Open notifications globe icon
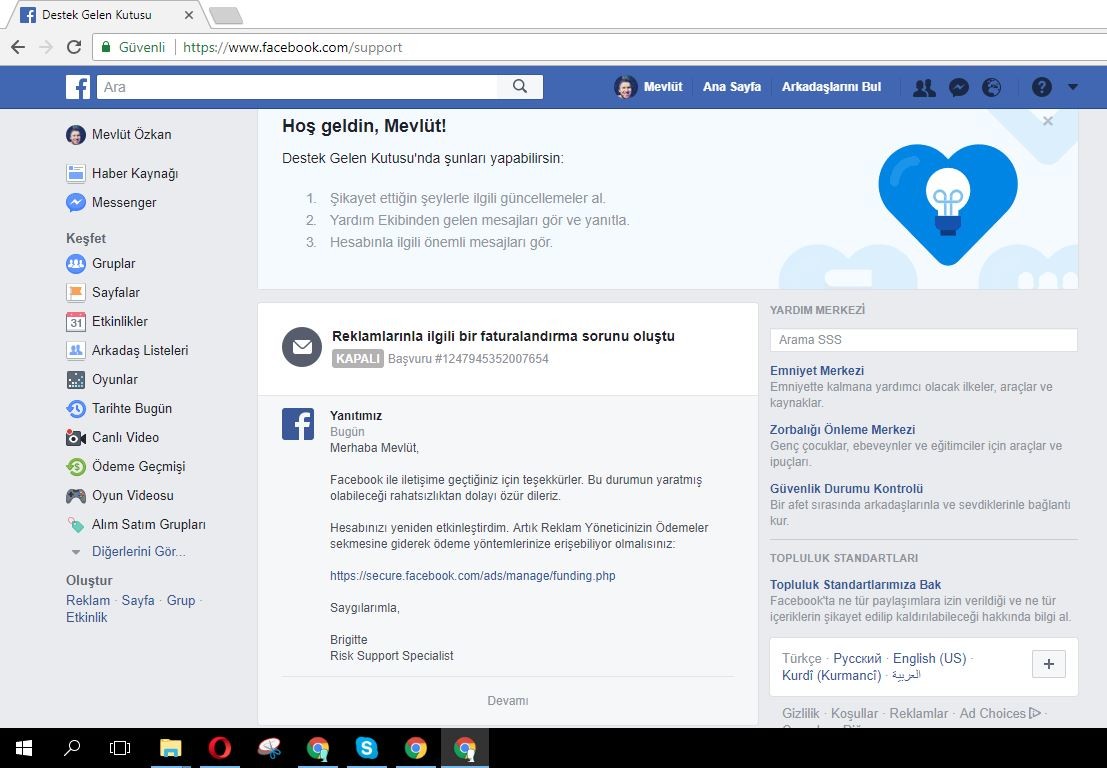 point(992,88)
